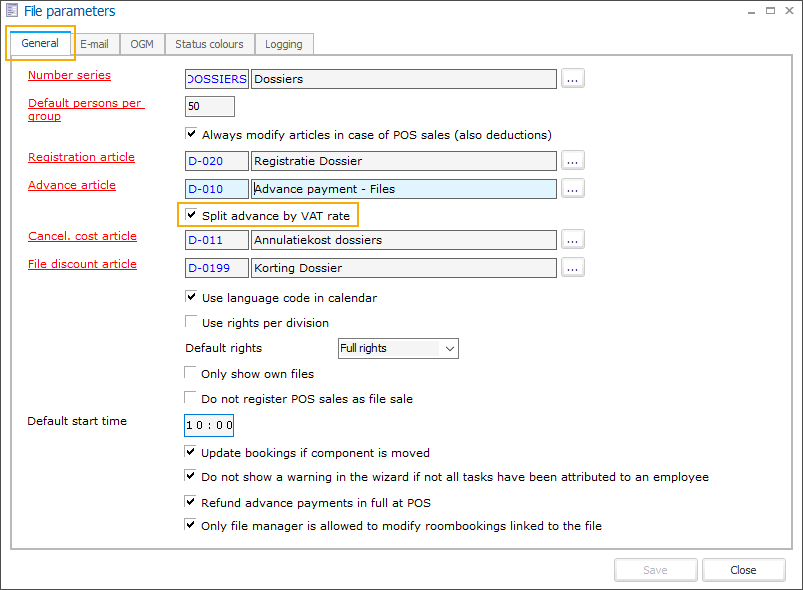Click the browse button next to Number series

pos(572,79)
